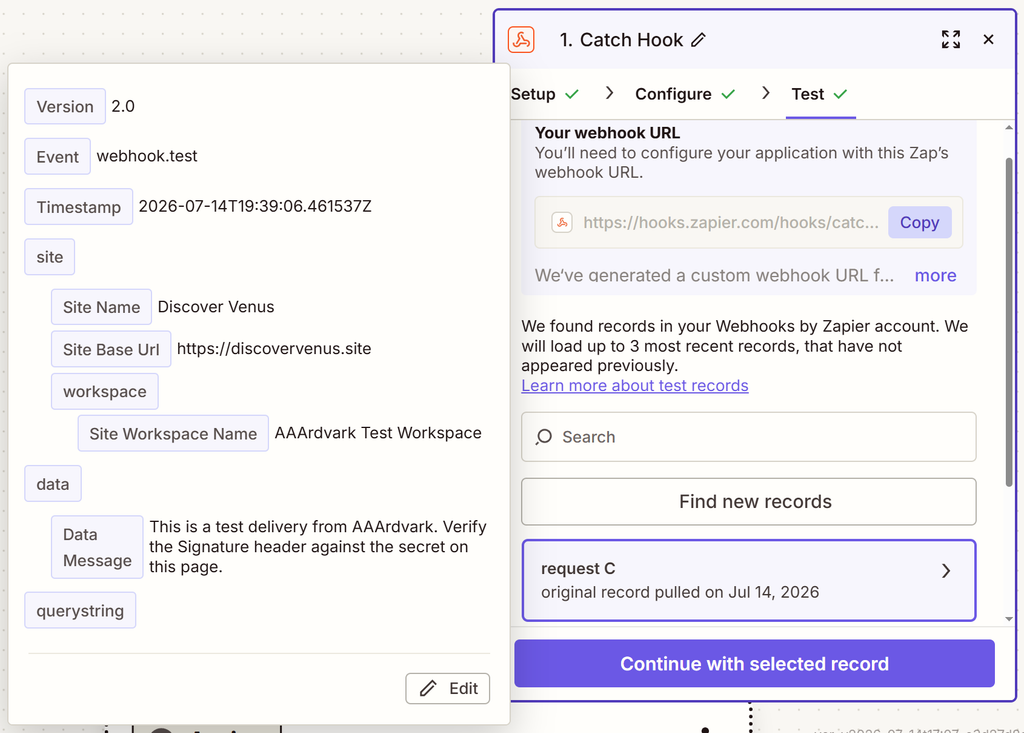
Task: Click the Version field label
Action: [65, 106]
